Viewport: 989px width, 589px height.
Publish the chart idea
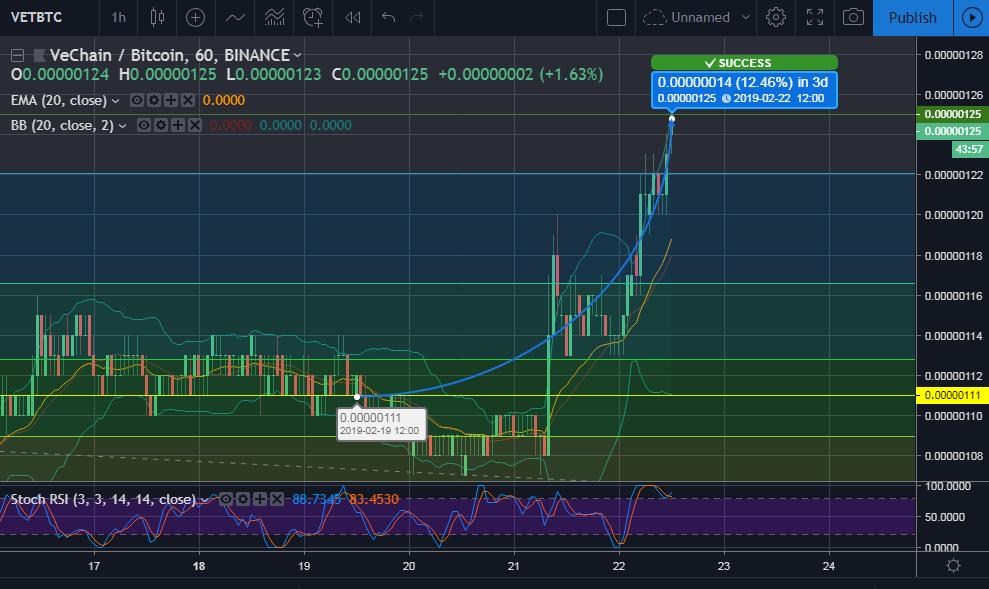(912, 18)
